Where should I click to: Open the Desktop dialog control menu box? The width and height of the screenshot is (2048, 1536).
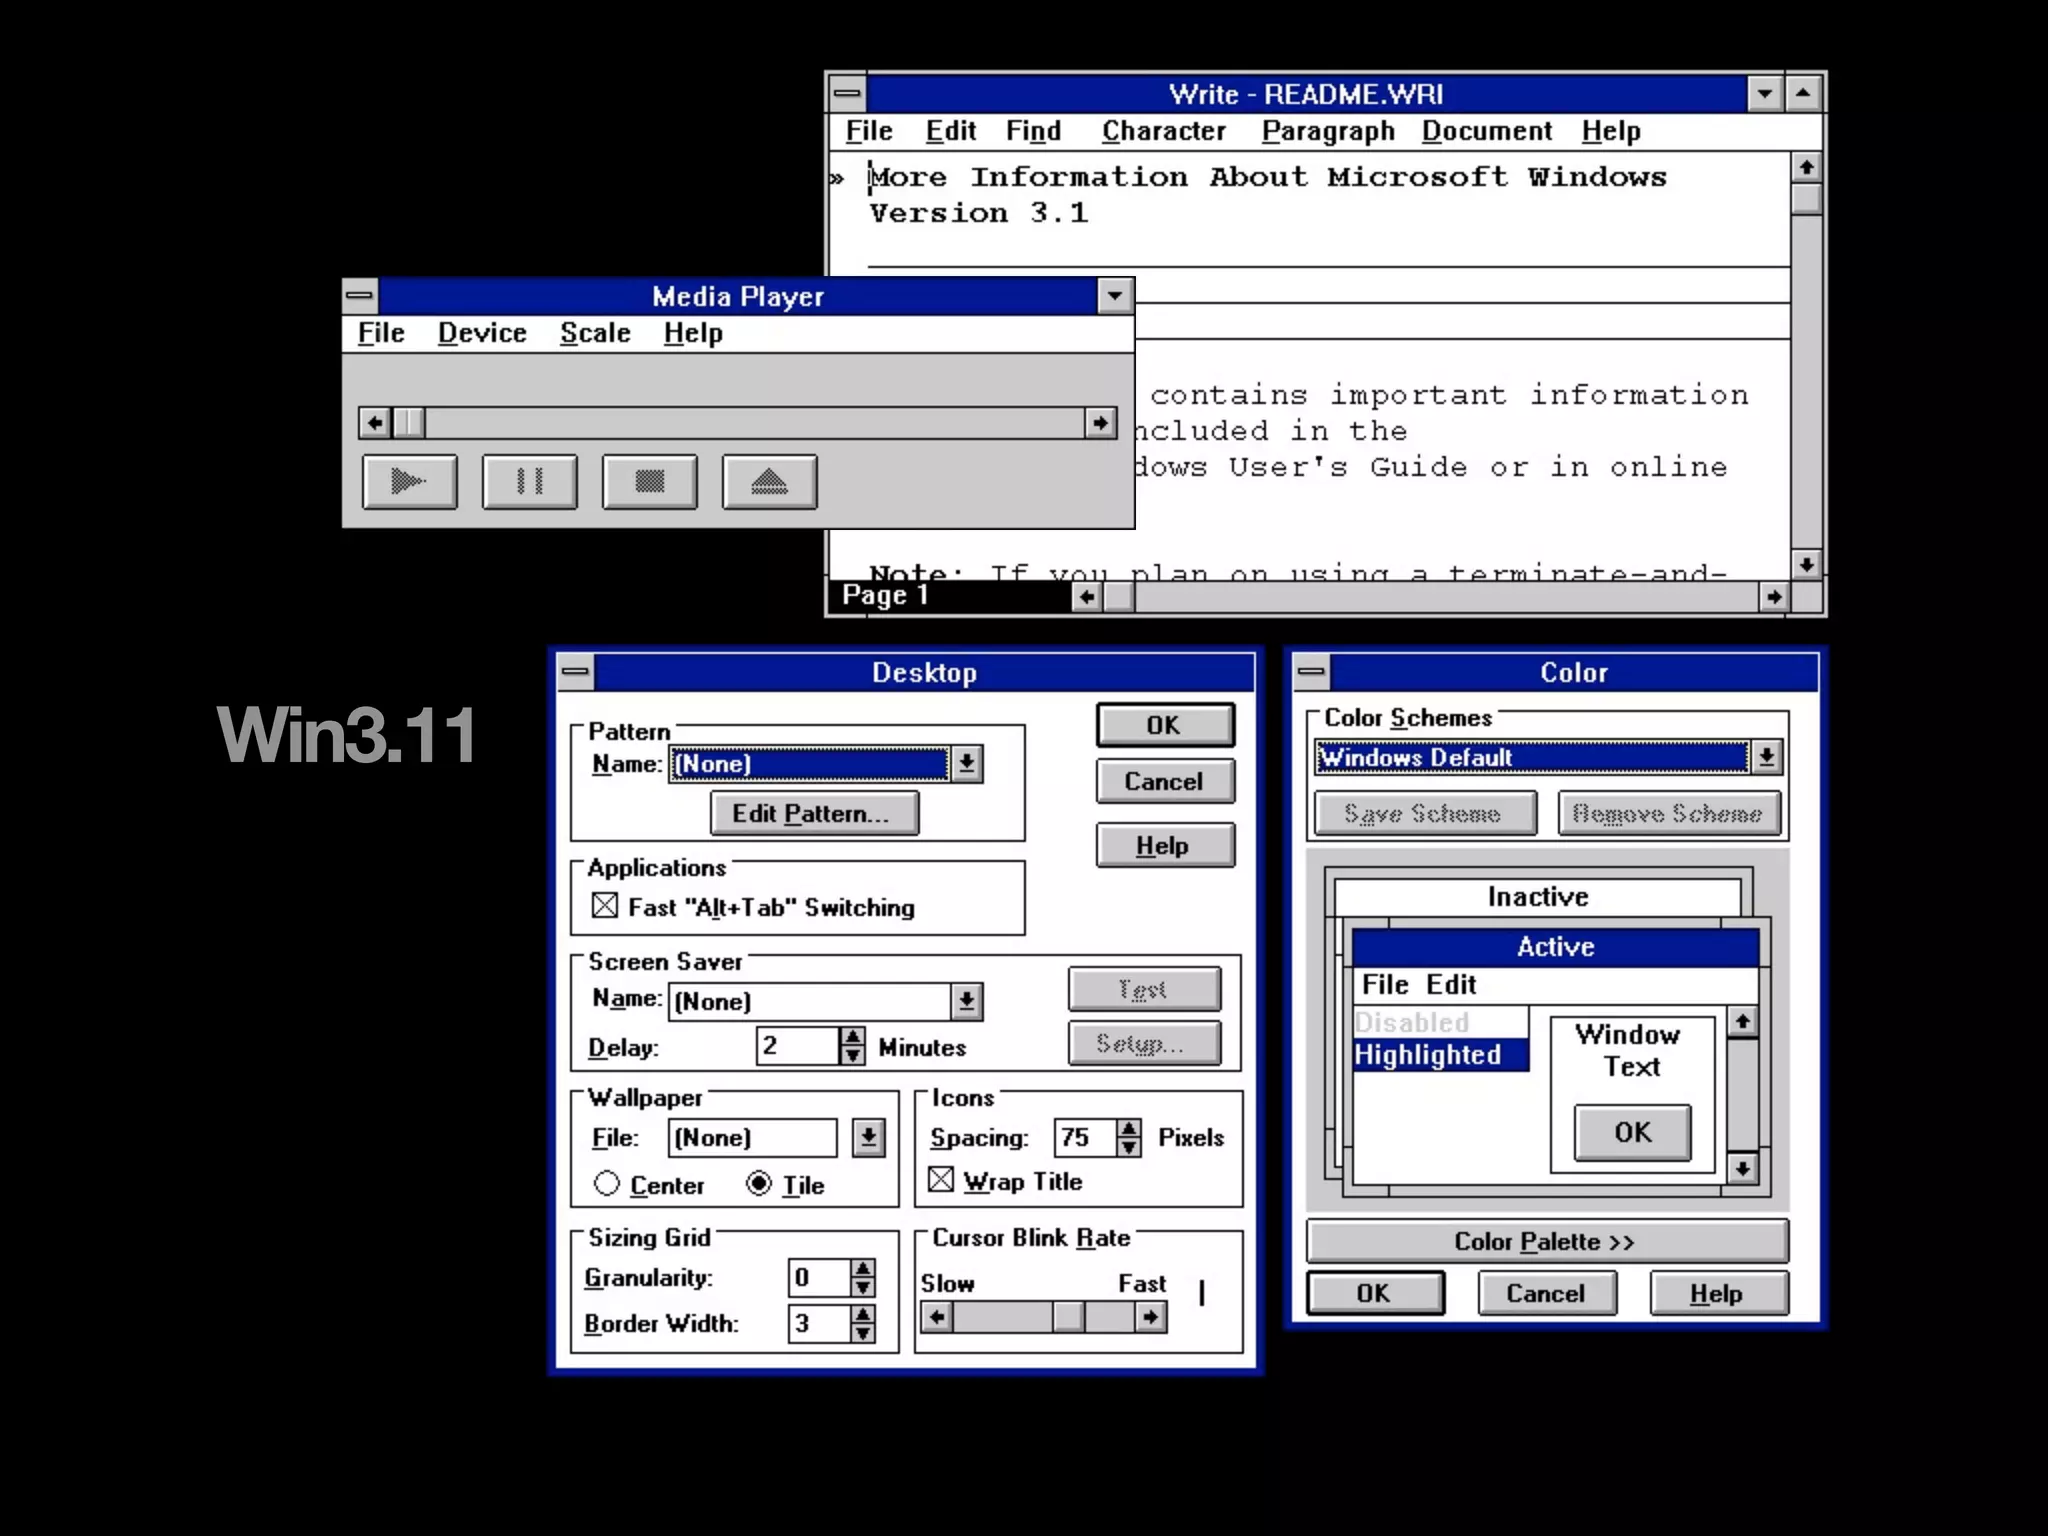576,672
